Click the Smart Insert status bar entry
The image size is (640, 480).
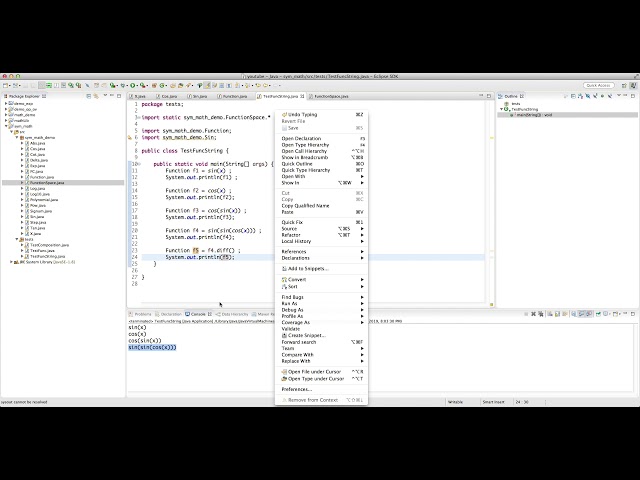pyautogui.click(x=493, y=402)
